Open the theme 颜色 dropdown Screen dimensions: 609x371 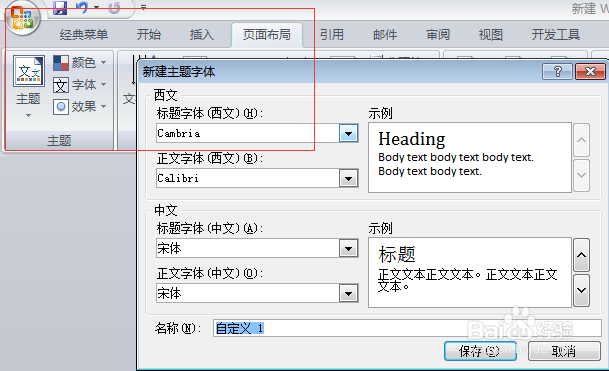pyautogui.click(x=80, y=62)
